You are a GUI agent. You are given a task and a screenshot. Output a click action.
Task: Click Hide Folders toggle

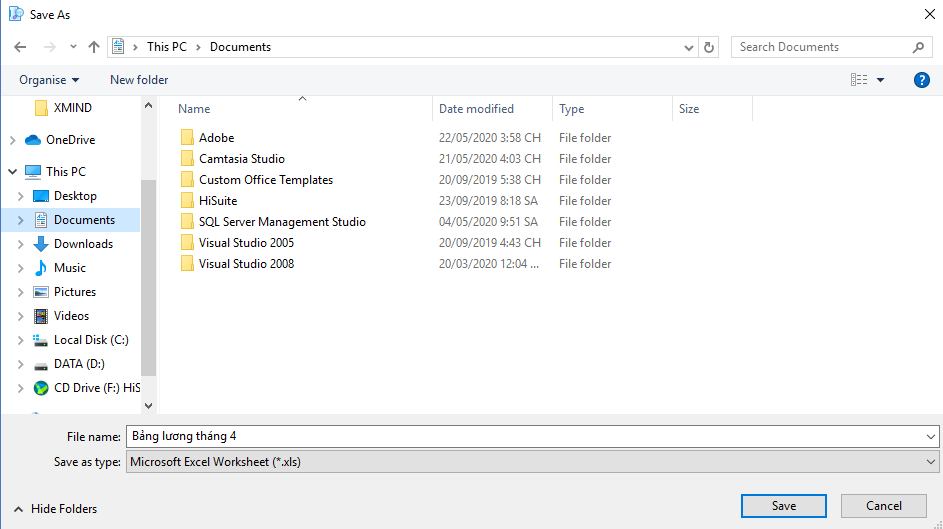point(55,509)
